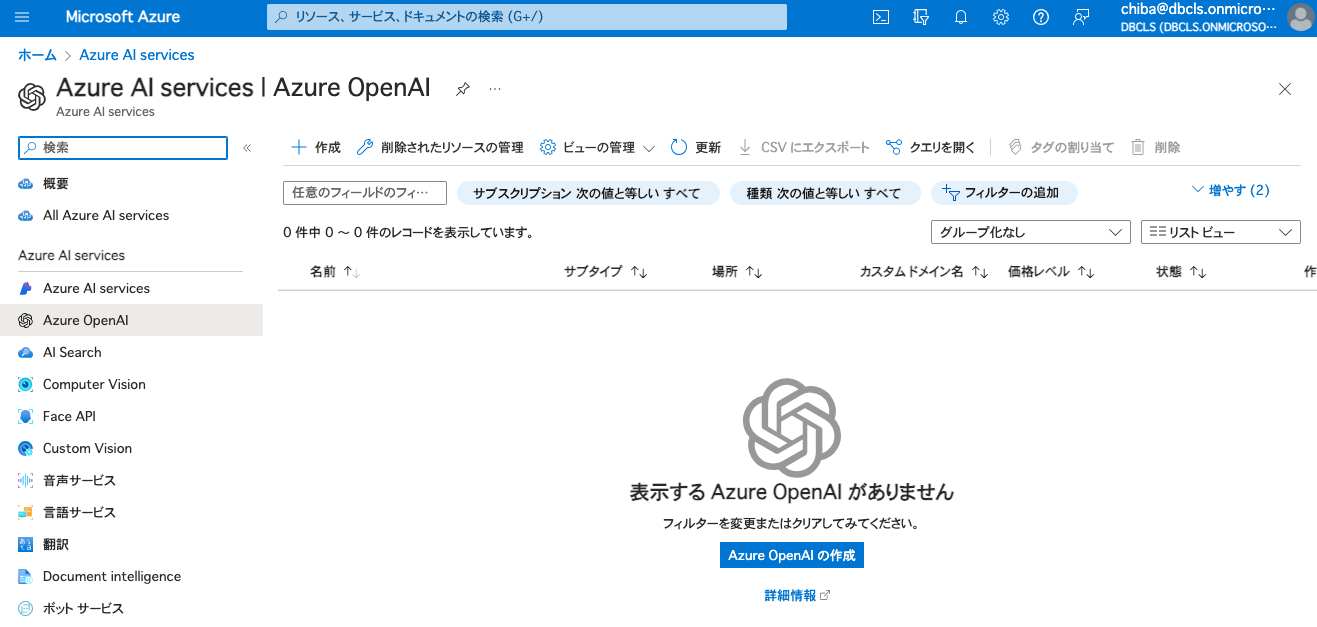Open the hamburger portal menu
Image resolution: width=1317 pixels, height=627 pixels.
[22, 17]
